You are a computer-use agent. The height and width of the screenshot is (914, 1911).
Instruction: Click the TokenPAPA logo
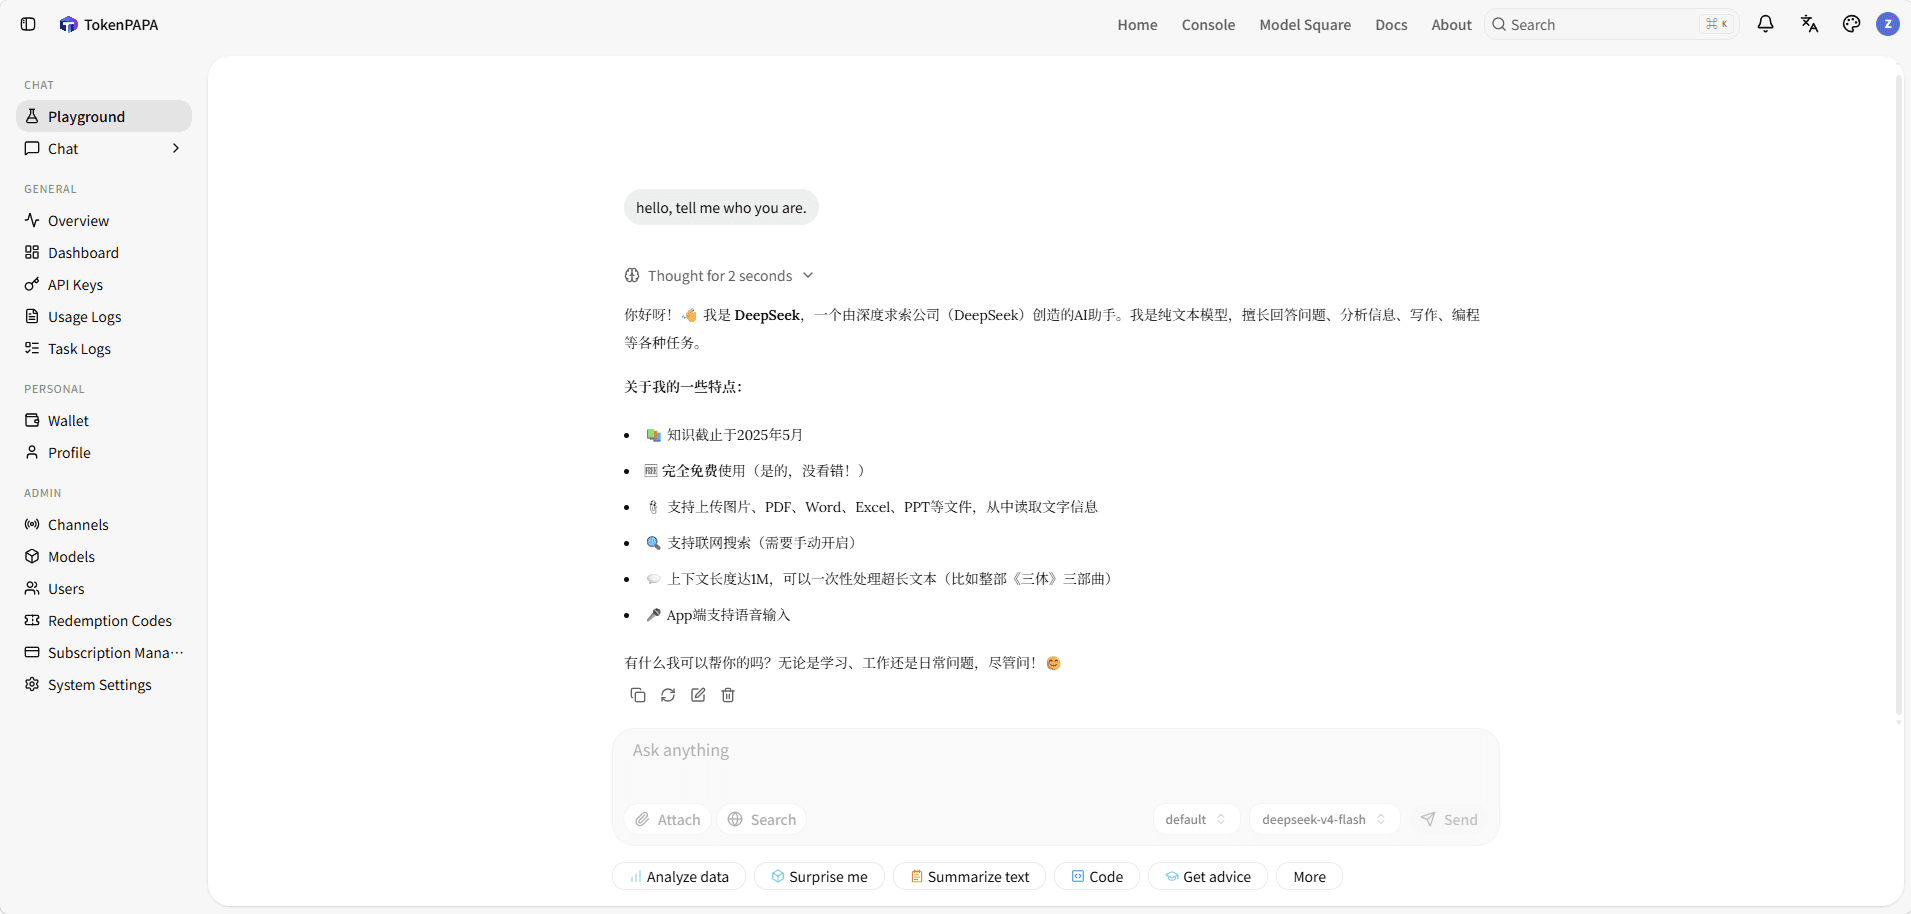109,24
